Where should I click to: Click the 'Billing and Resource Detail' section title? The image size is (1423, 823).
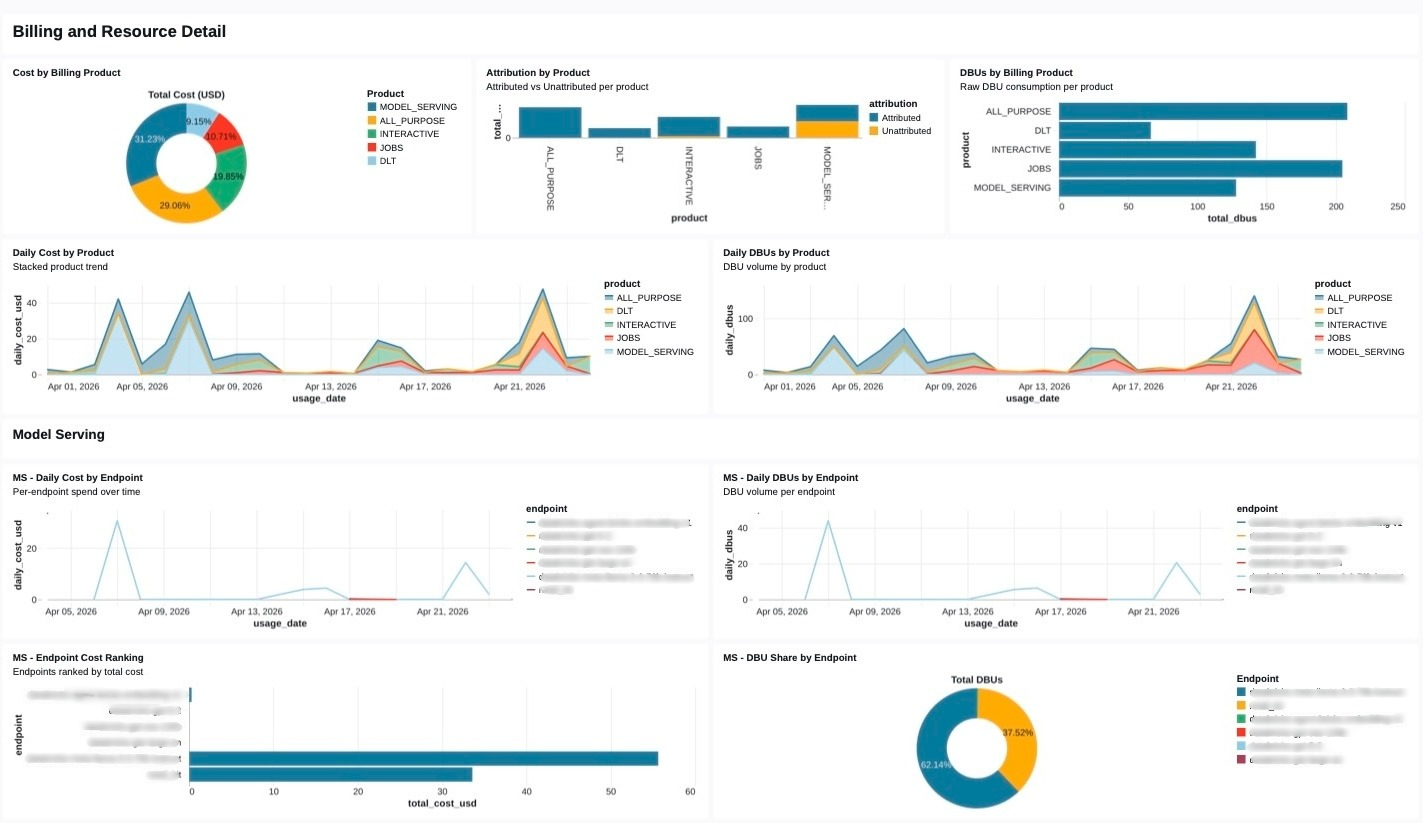tap(118, 31)
